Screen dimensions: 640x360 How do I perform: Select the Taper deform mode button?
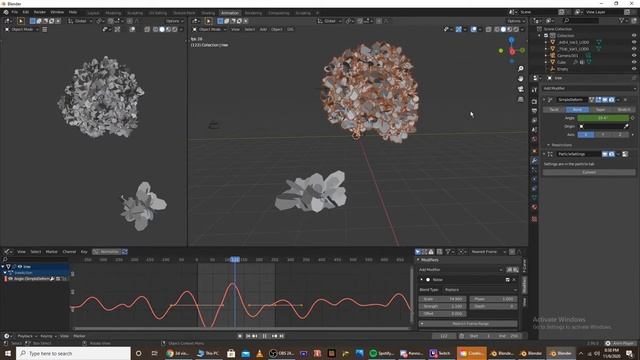point(600,110)
